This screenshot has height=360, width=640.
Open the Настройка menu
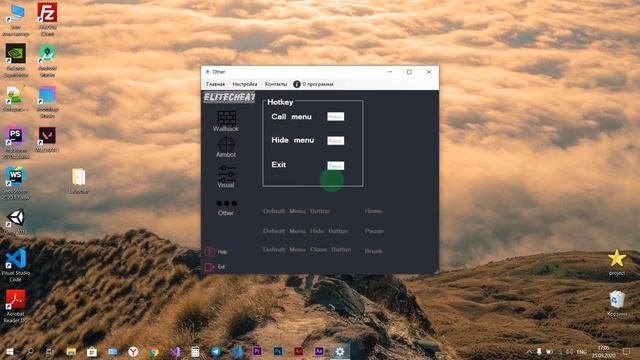[245, 84]
